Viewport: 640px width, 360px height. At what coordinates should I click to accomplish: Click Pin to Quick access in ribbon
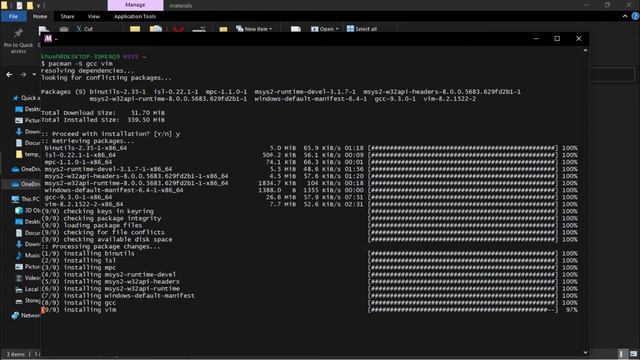coord(18,41)
